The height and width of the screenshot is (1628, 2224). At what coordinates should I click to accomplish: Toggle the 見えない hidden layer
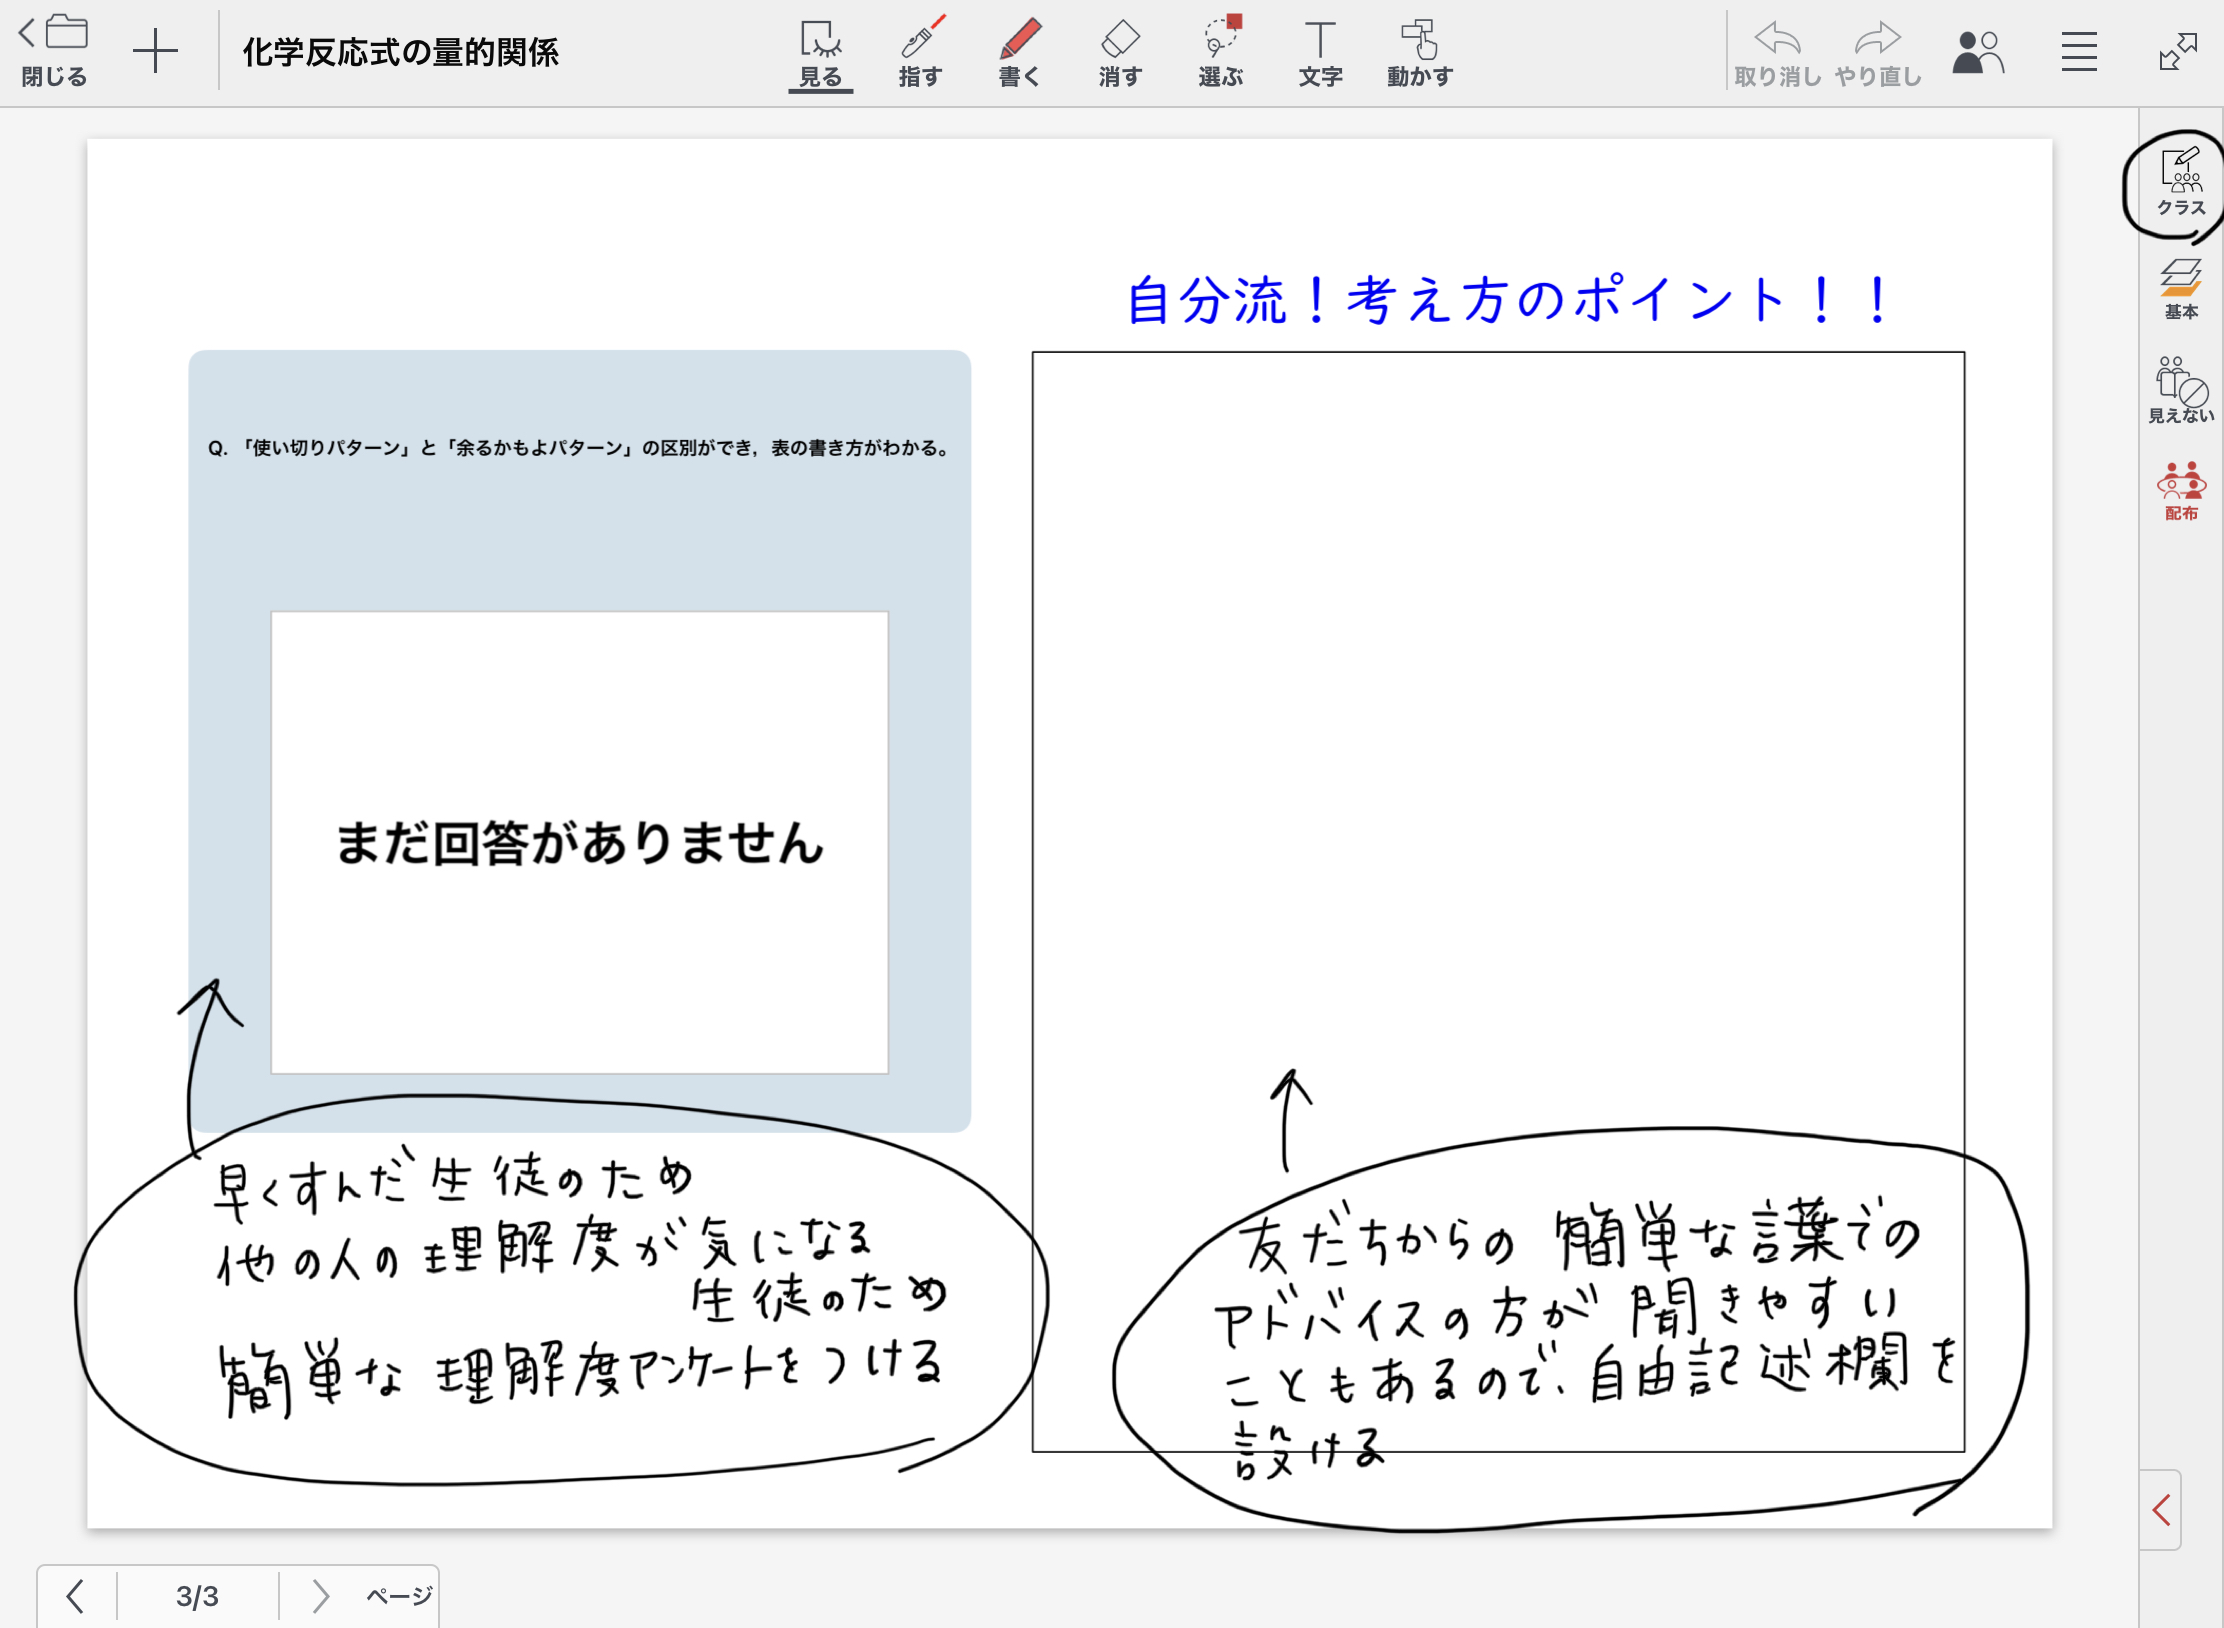point(2180,390)
